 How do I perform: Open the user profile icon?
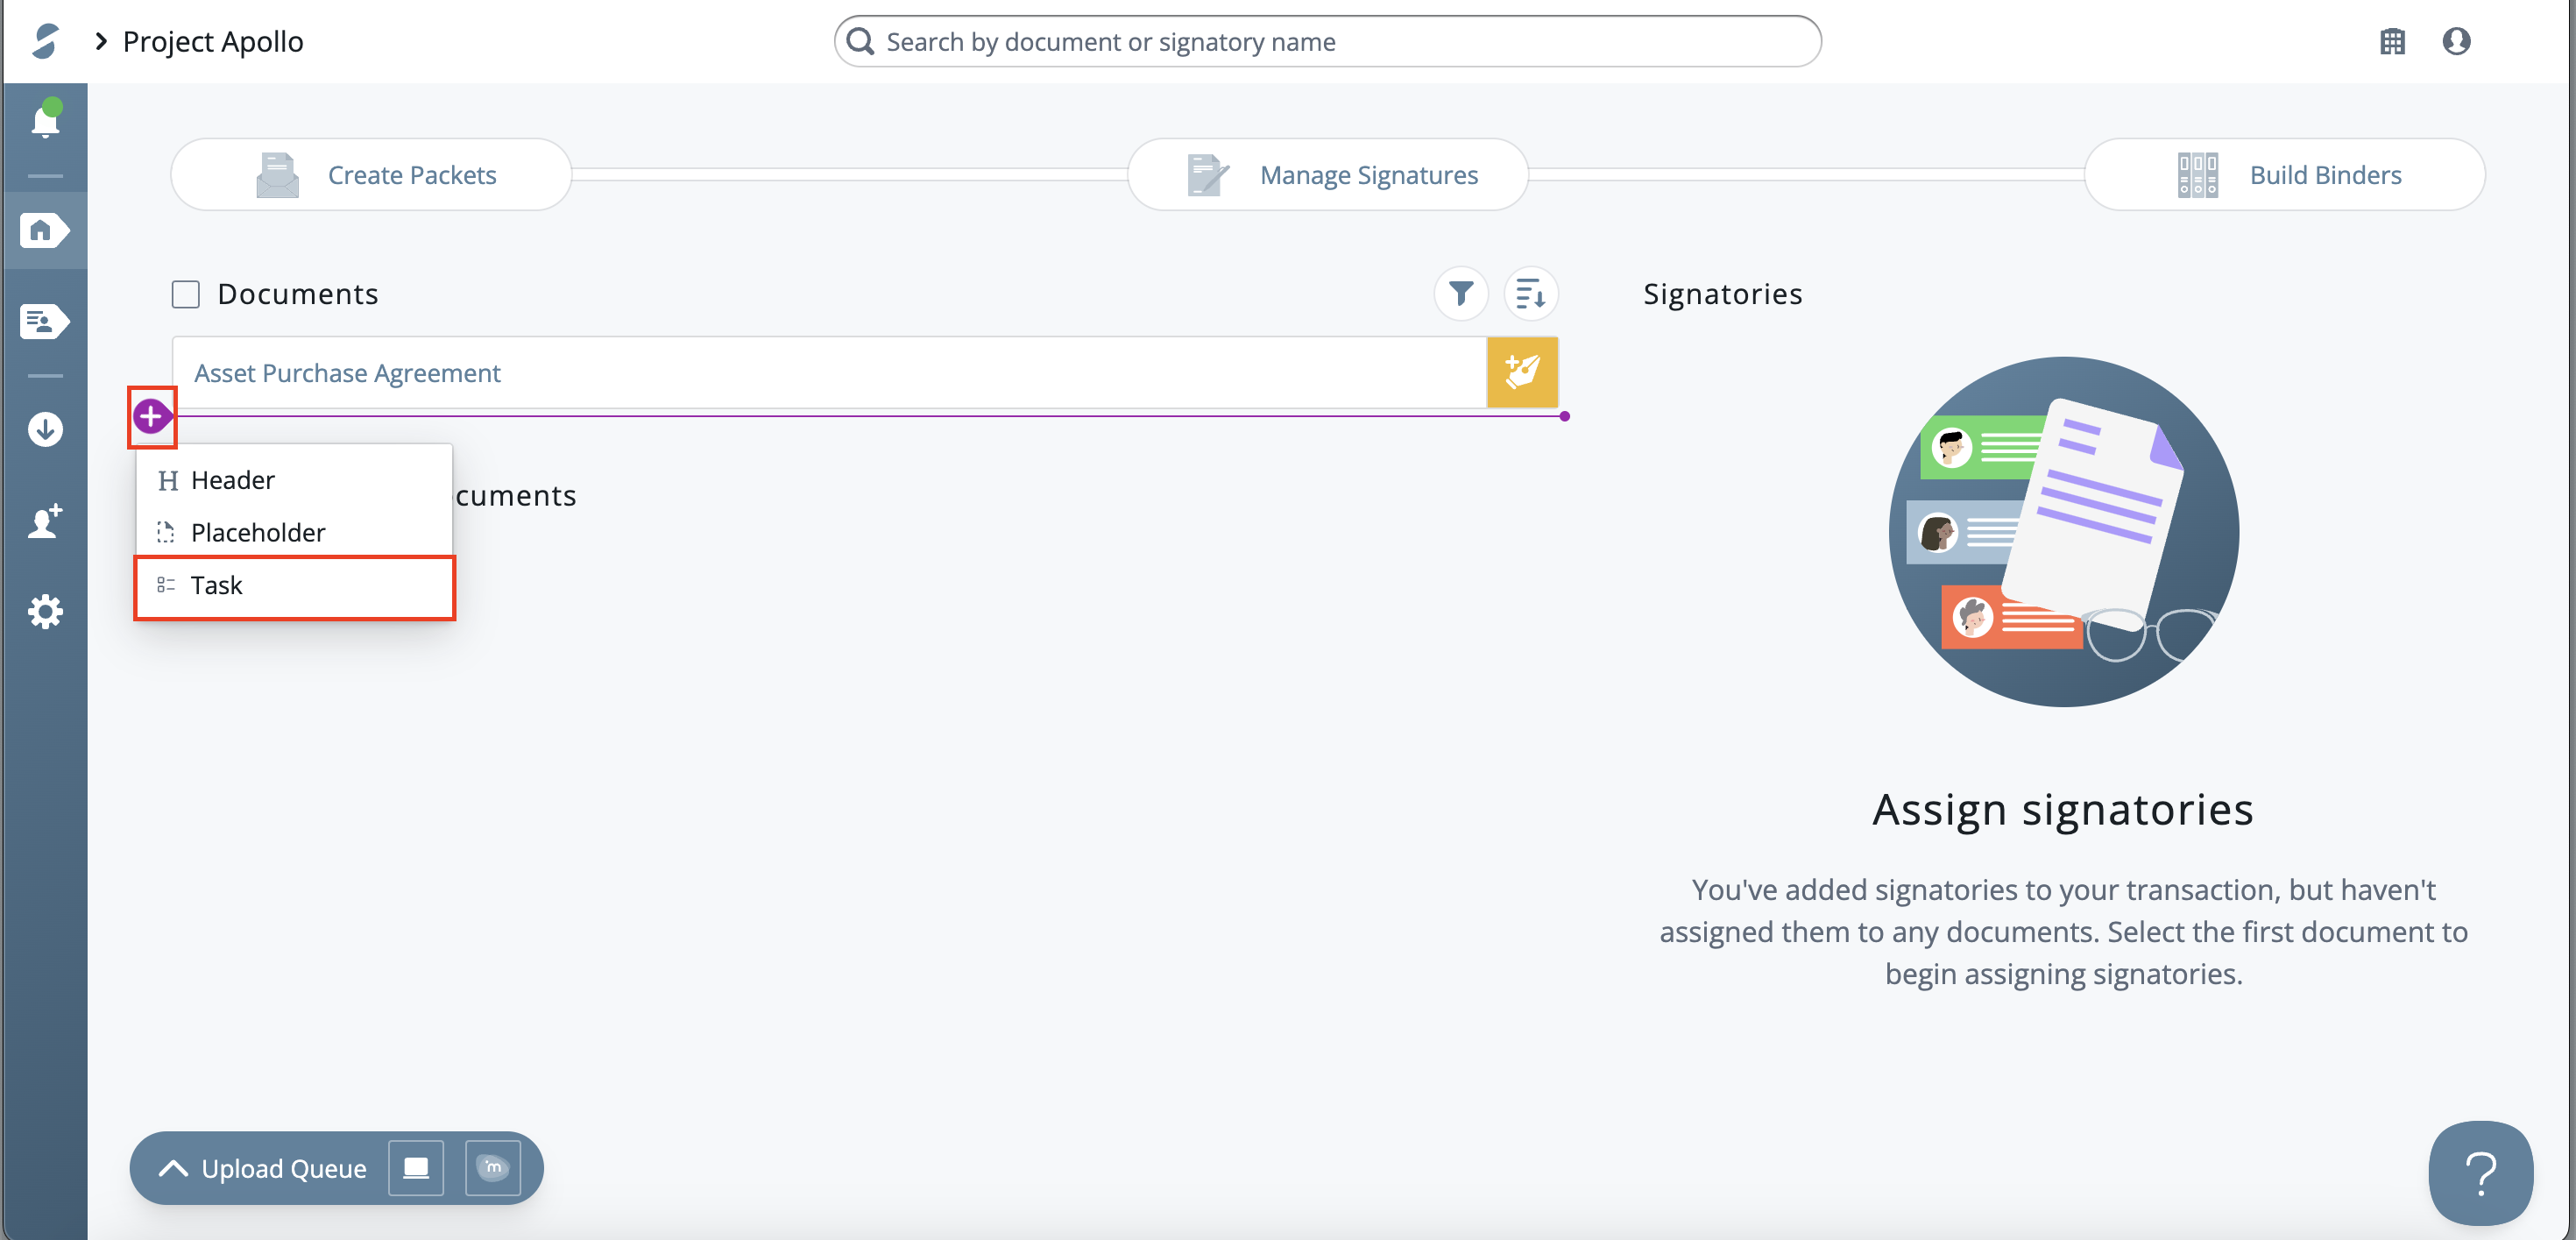(2456, 41)
